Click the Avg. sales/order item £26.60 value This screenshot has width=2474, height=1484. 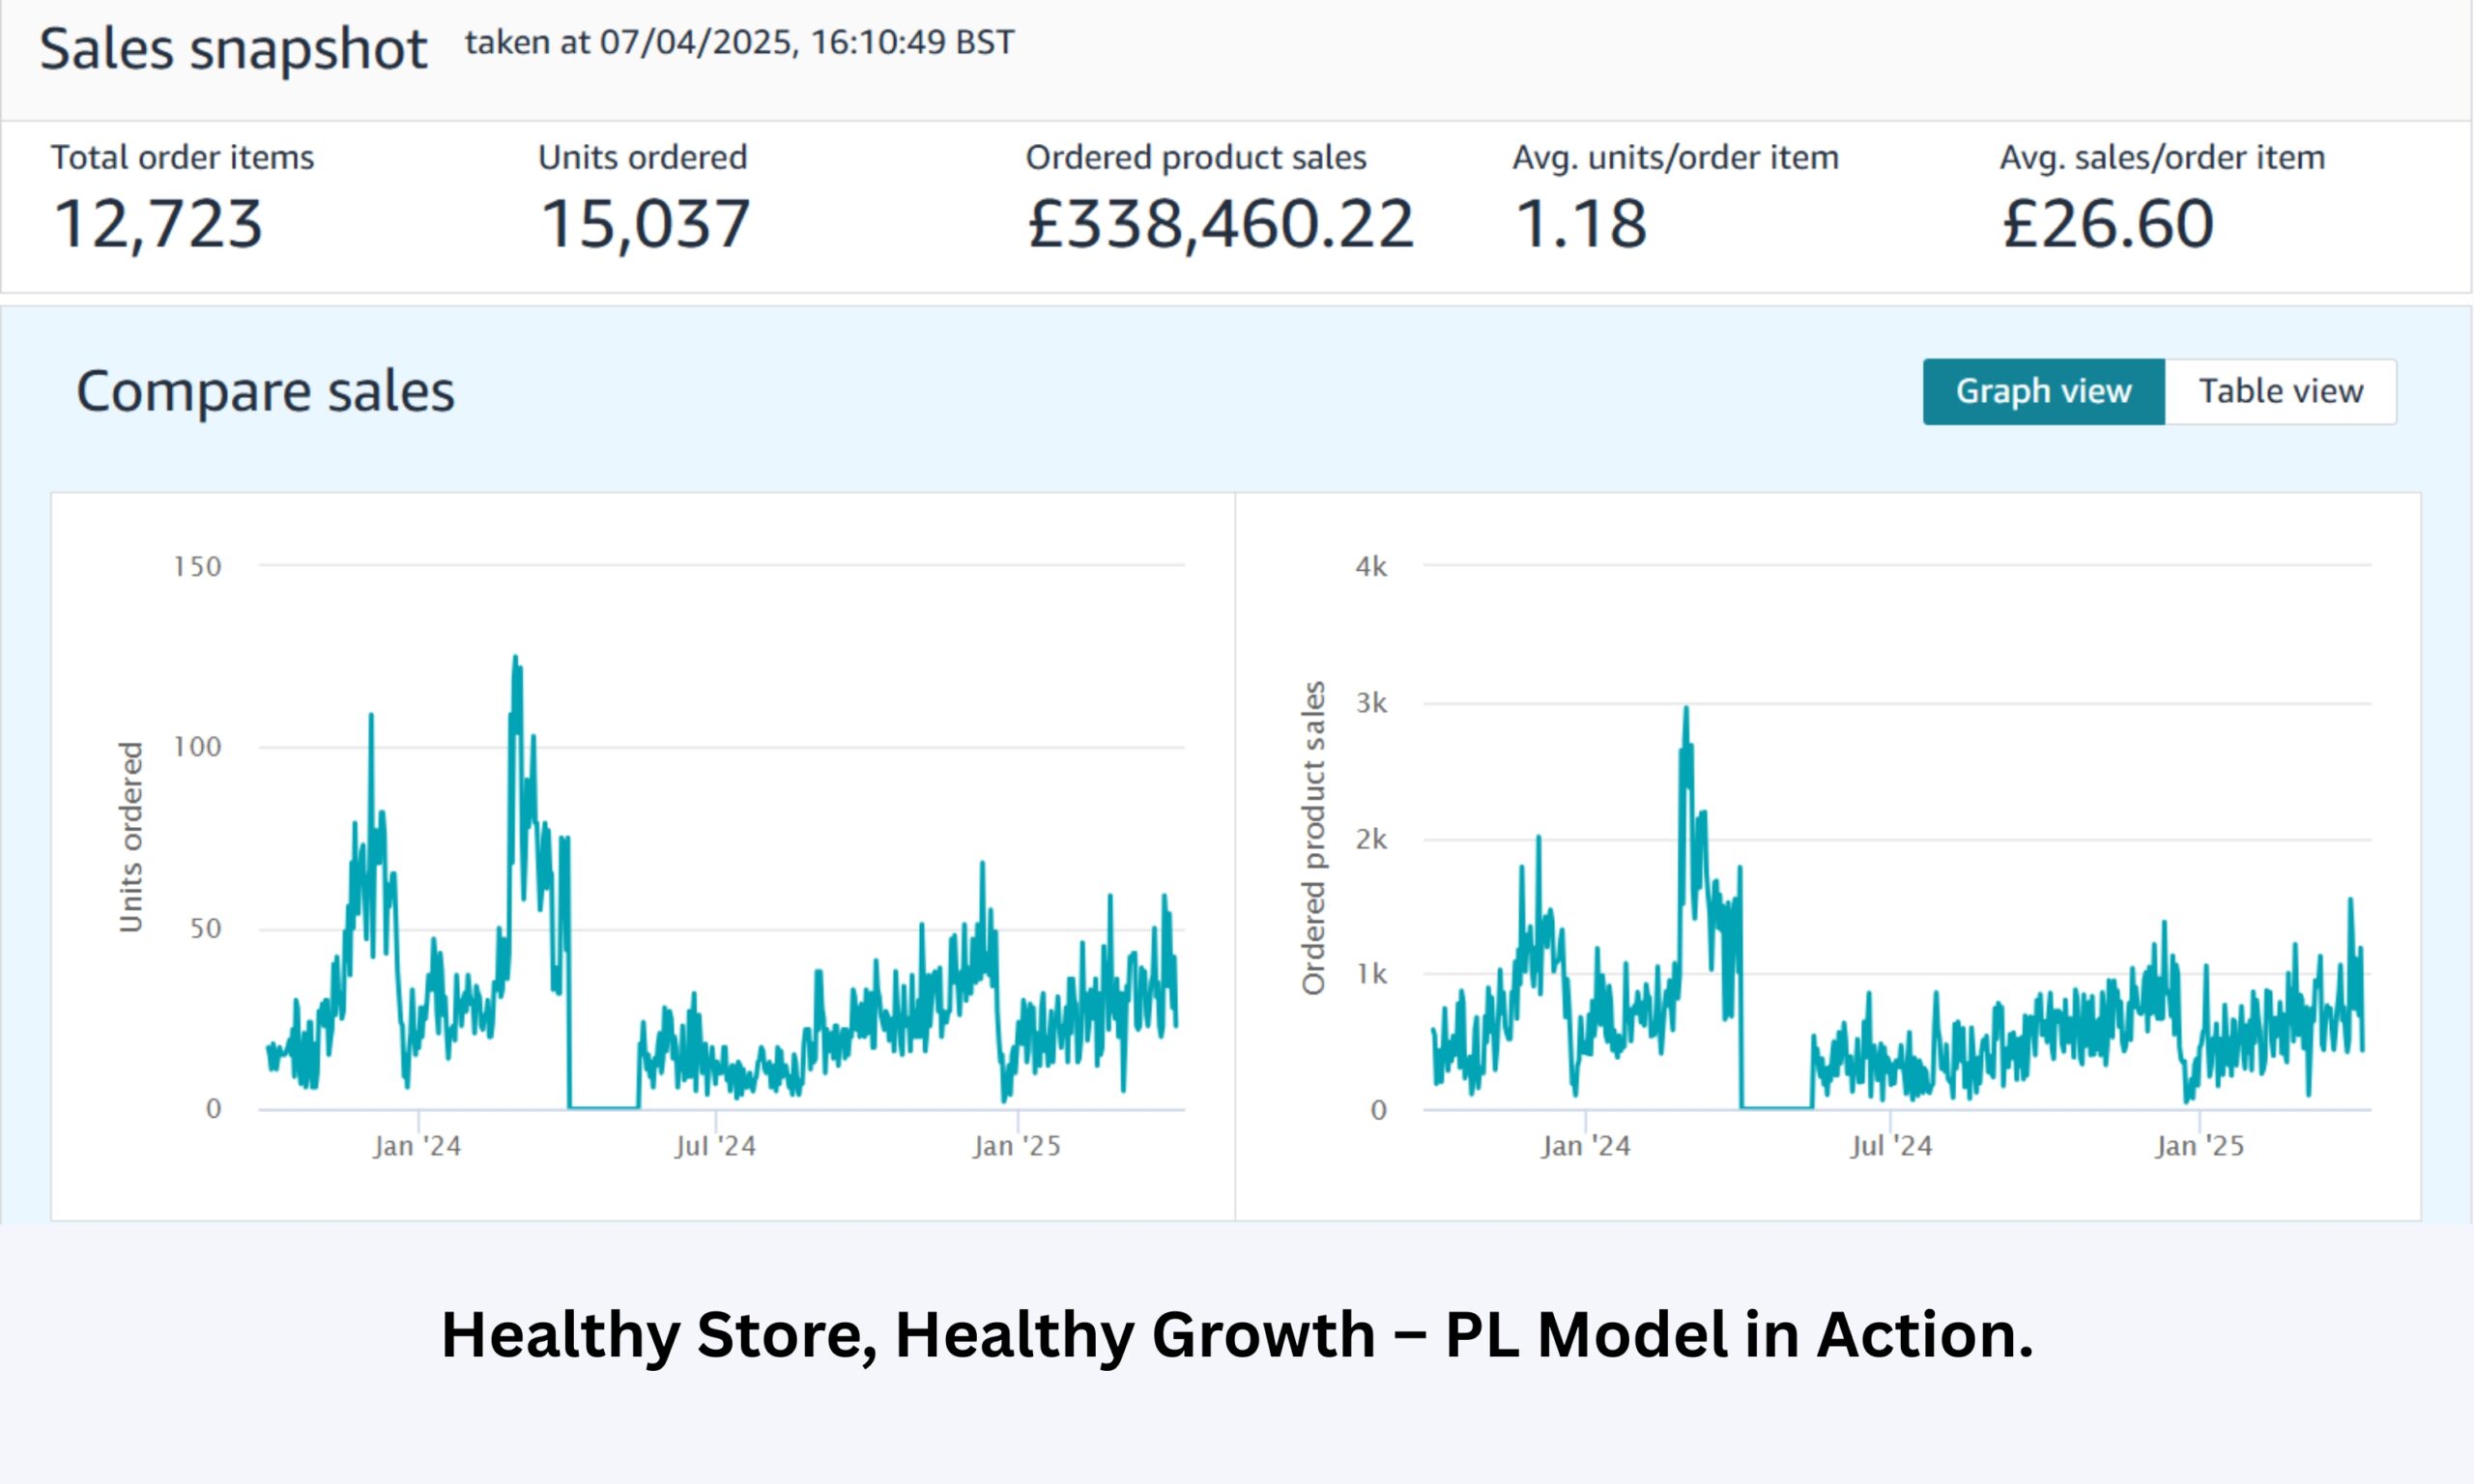coord(2107,223)
